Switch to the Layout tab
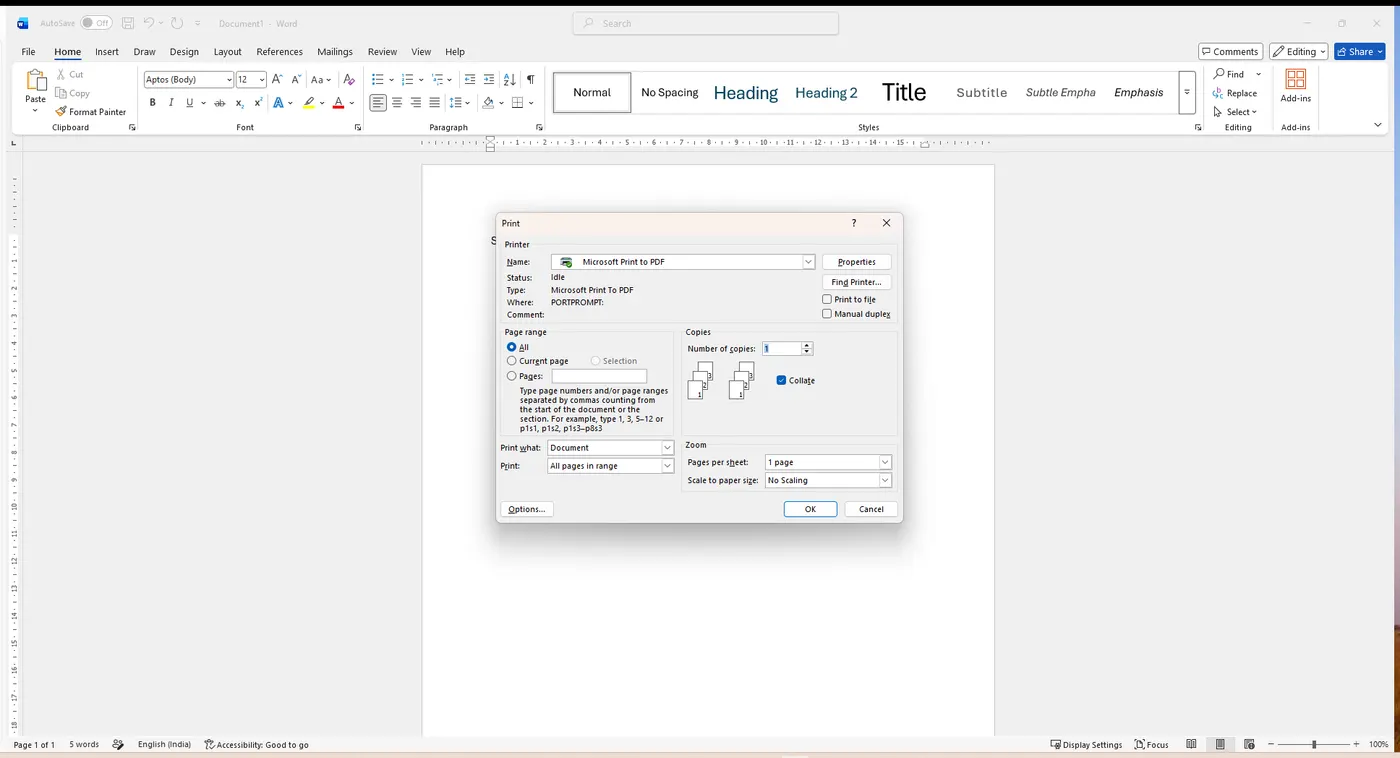This screenshot has height=758, width=1400. click(x=227, y=52)
